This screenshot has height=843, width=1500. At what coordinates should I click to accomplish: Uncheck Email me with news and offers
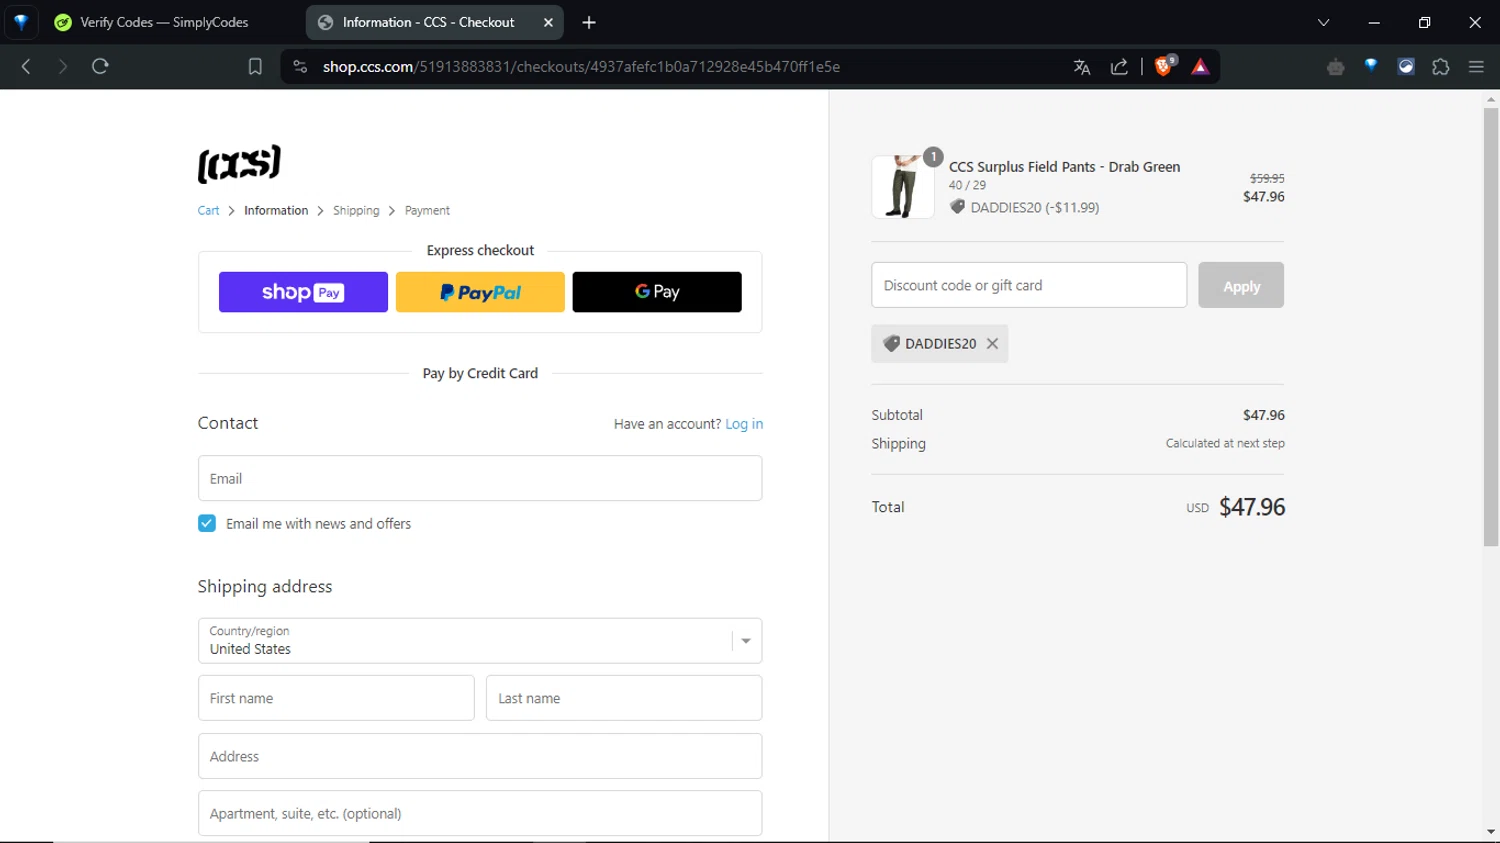click(x=207, y=523)
